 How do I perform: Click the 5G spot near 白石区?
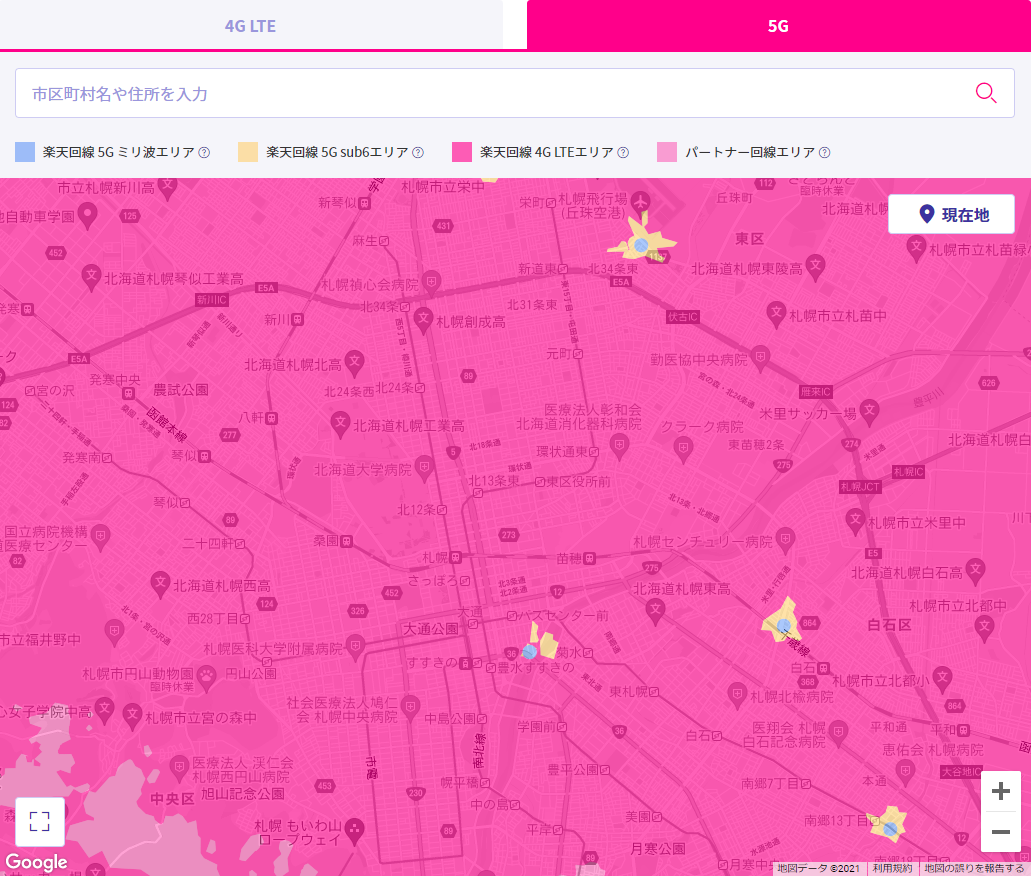(x=783, y=625)
